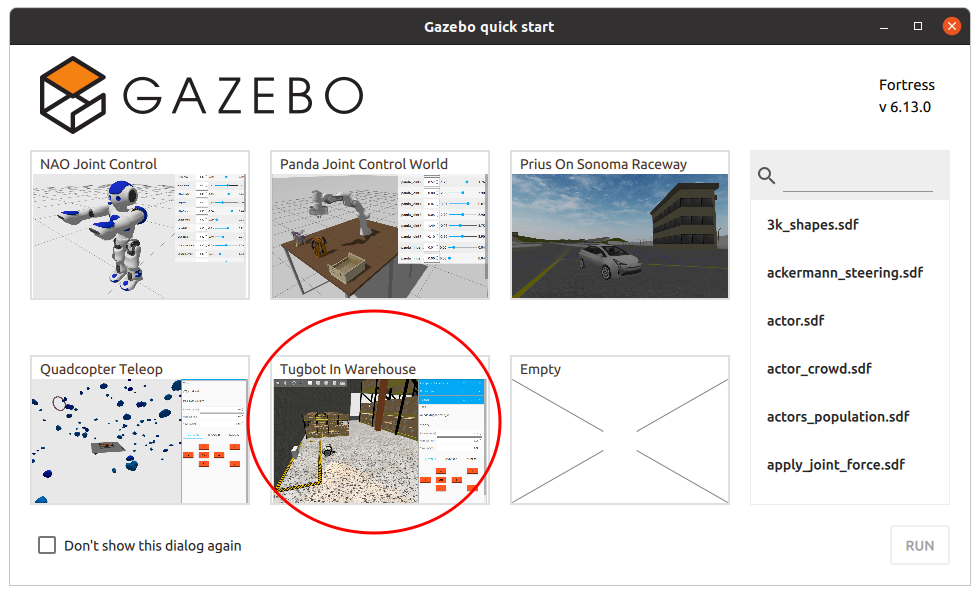Minimize the Gazebo quick start window
Image resolution: width=980 pixels, height=595 pixels.
pos(882,25)
